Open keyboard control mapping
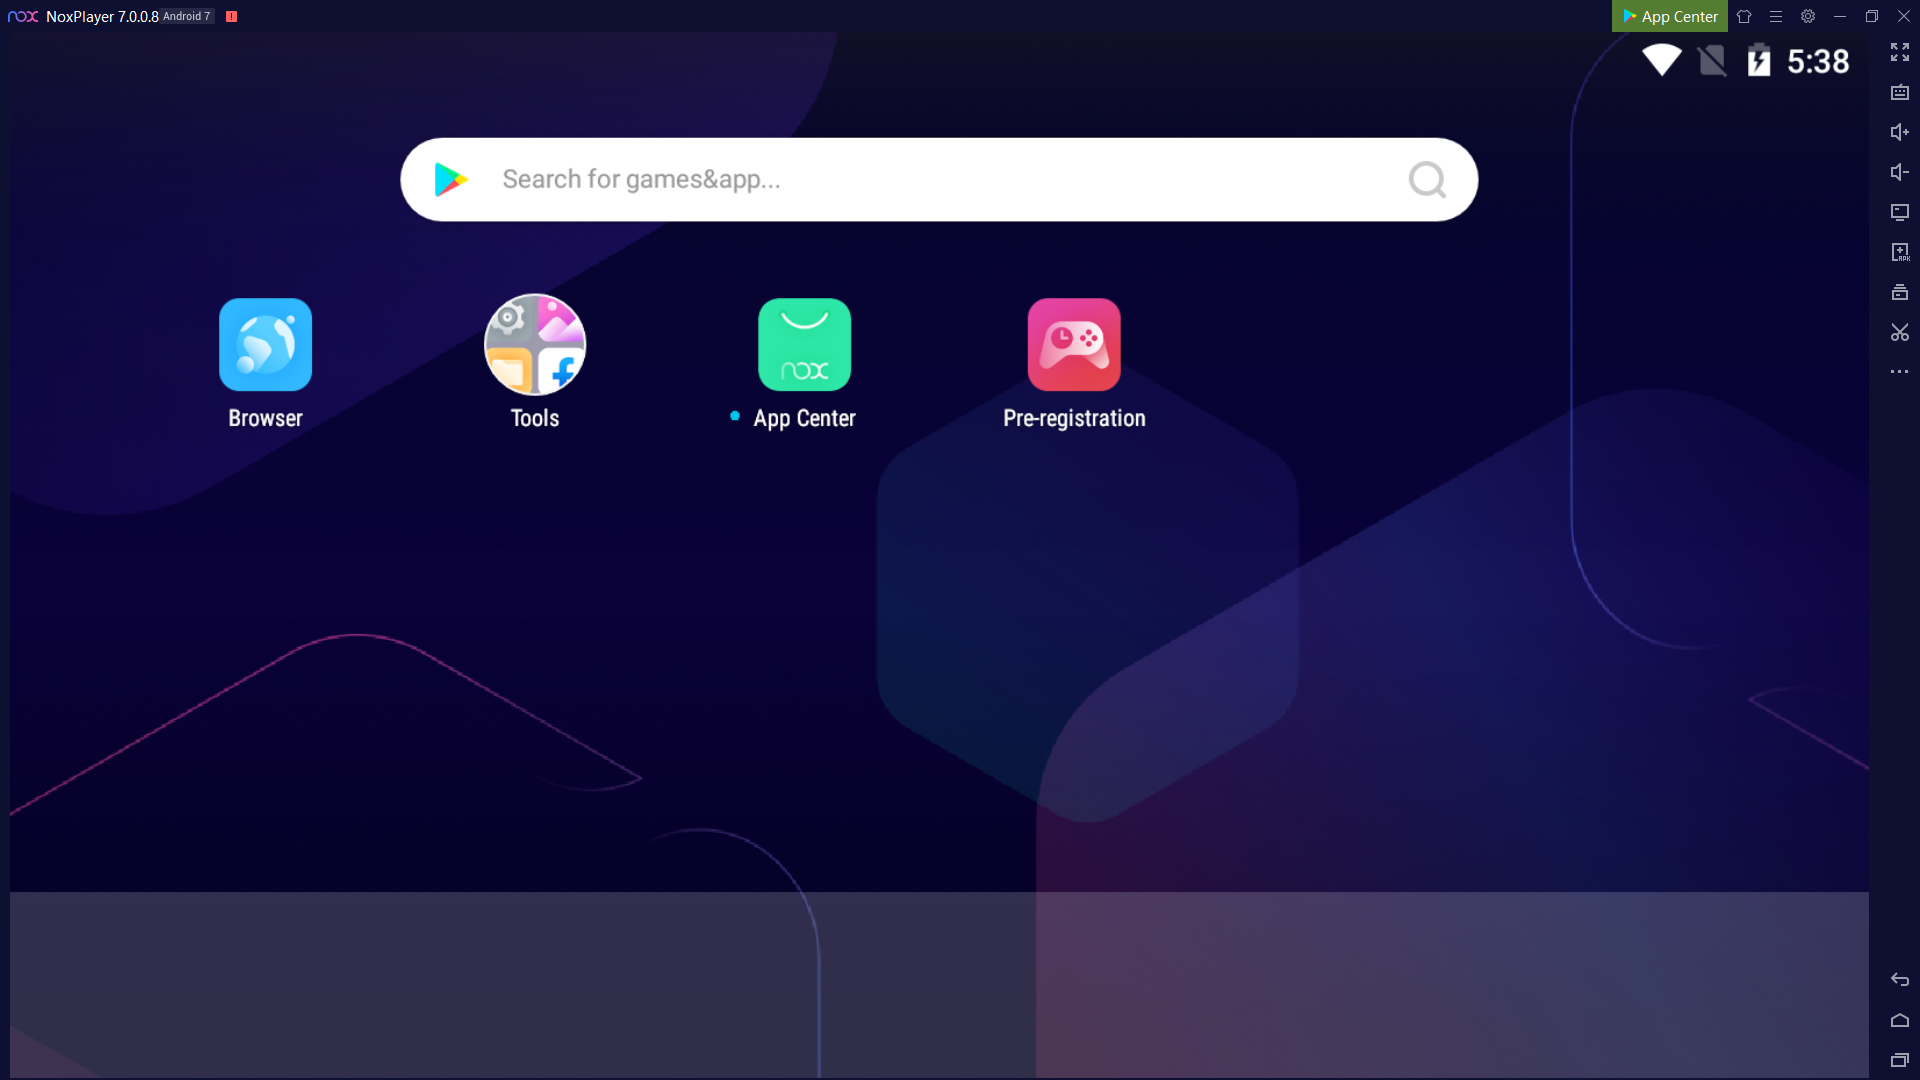 pos(1899,92)
